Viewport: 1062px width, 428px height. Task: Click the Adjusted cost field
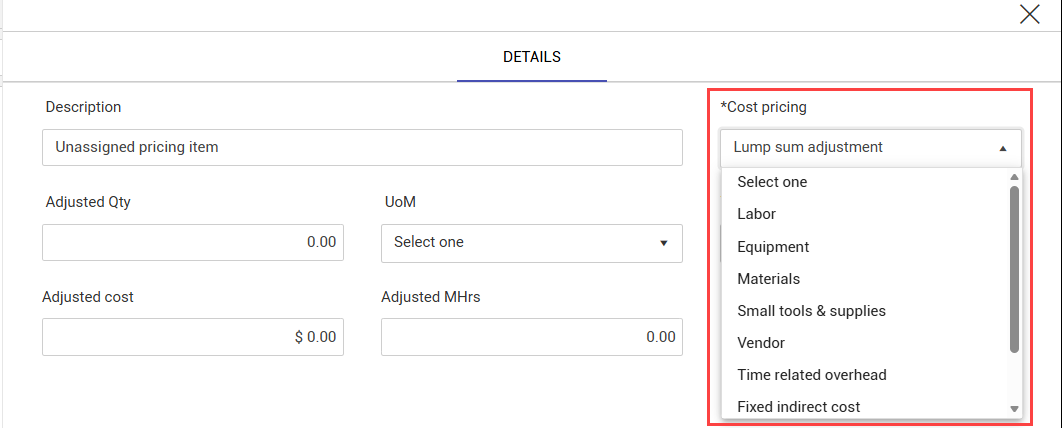point(193,337)
